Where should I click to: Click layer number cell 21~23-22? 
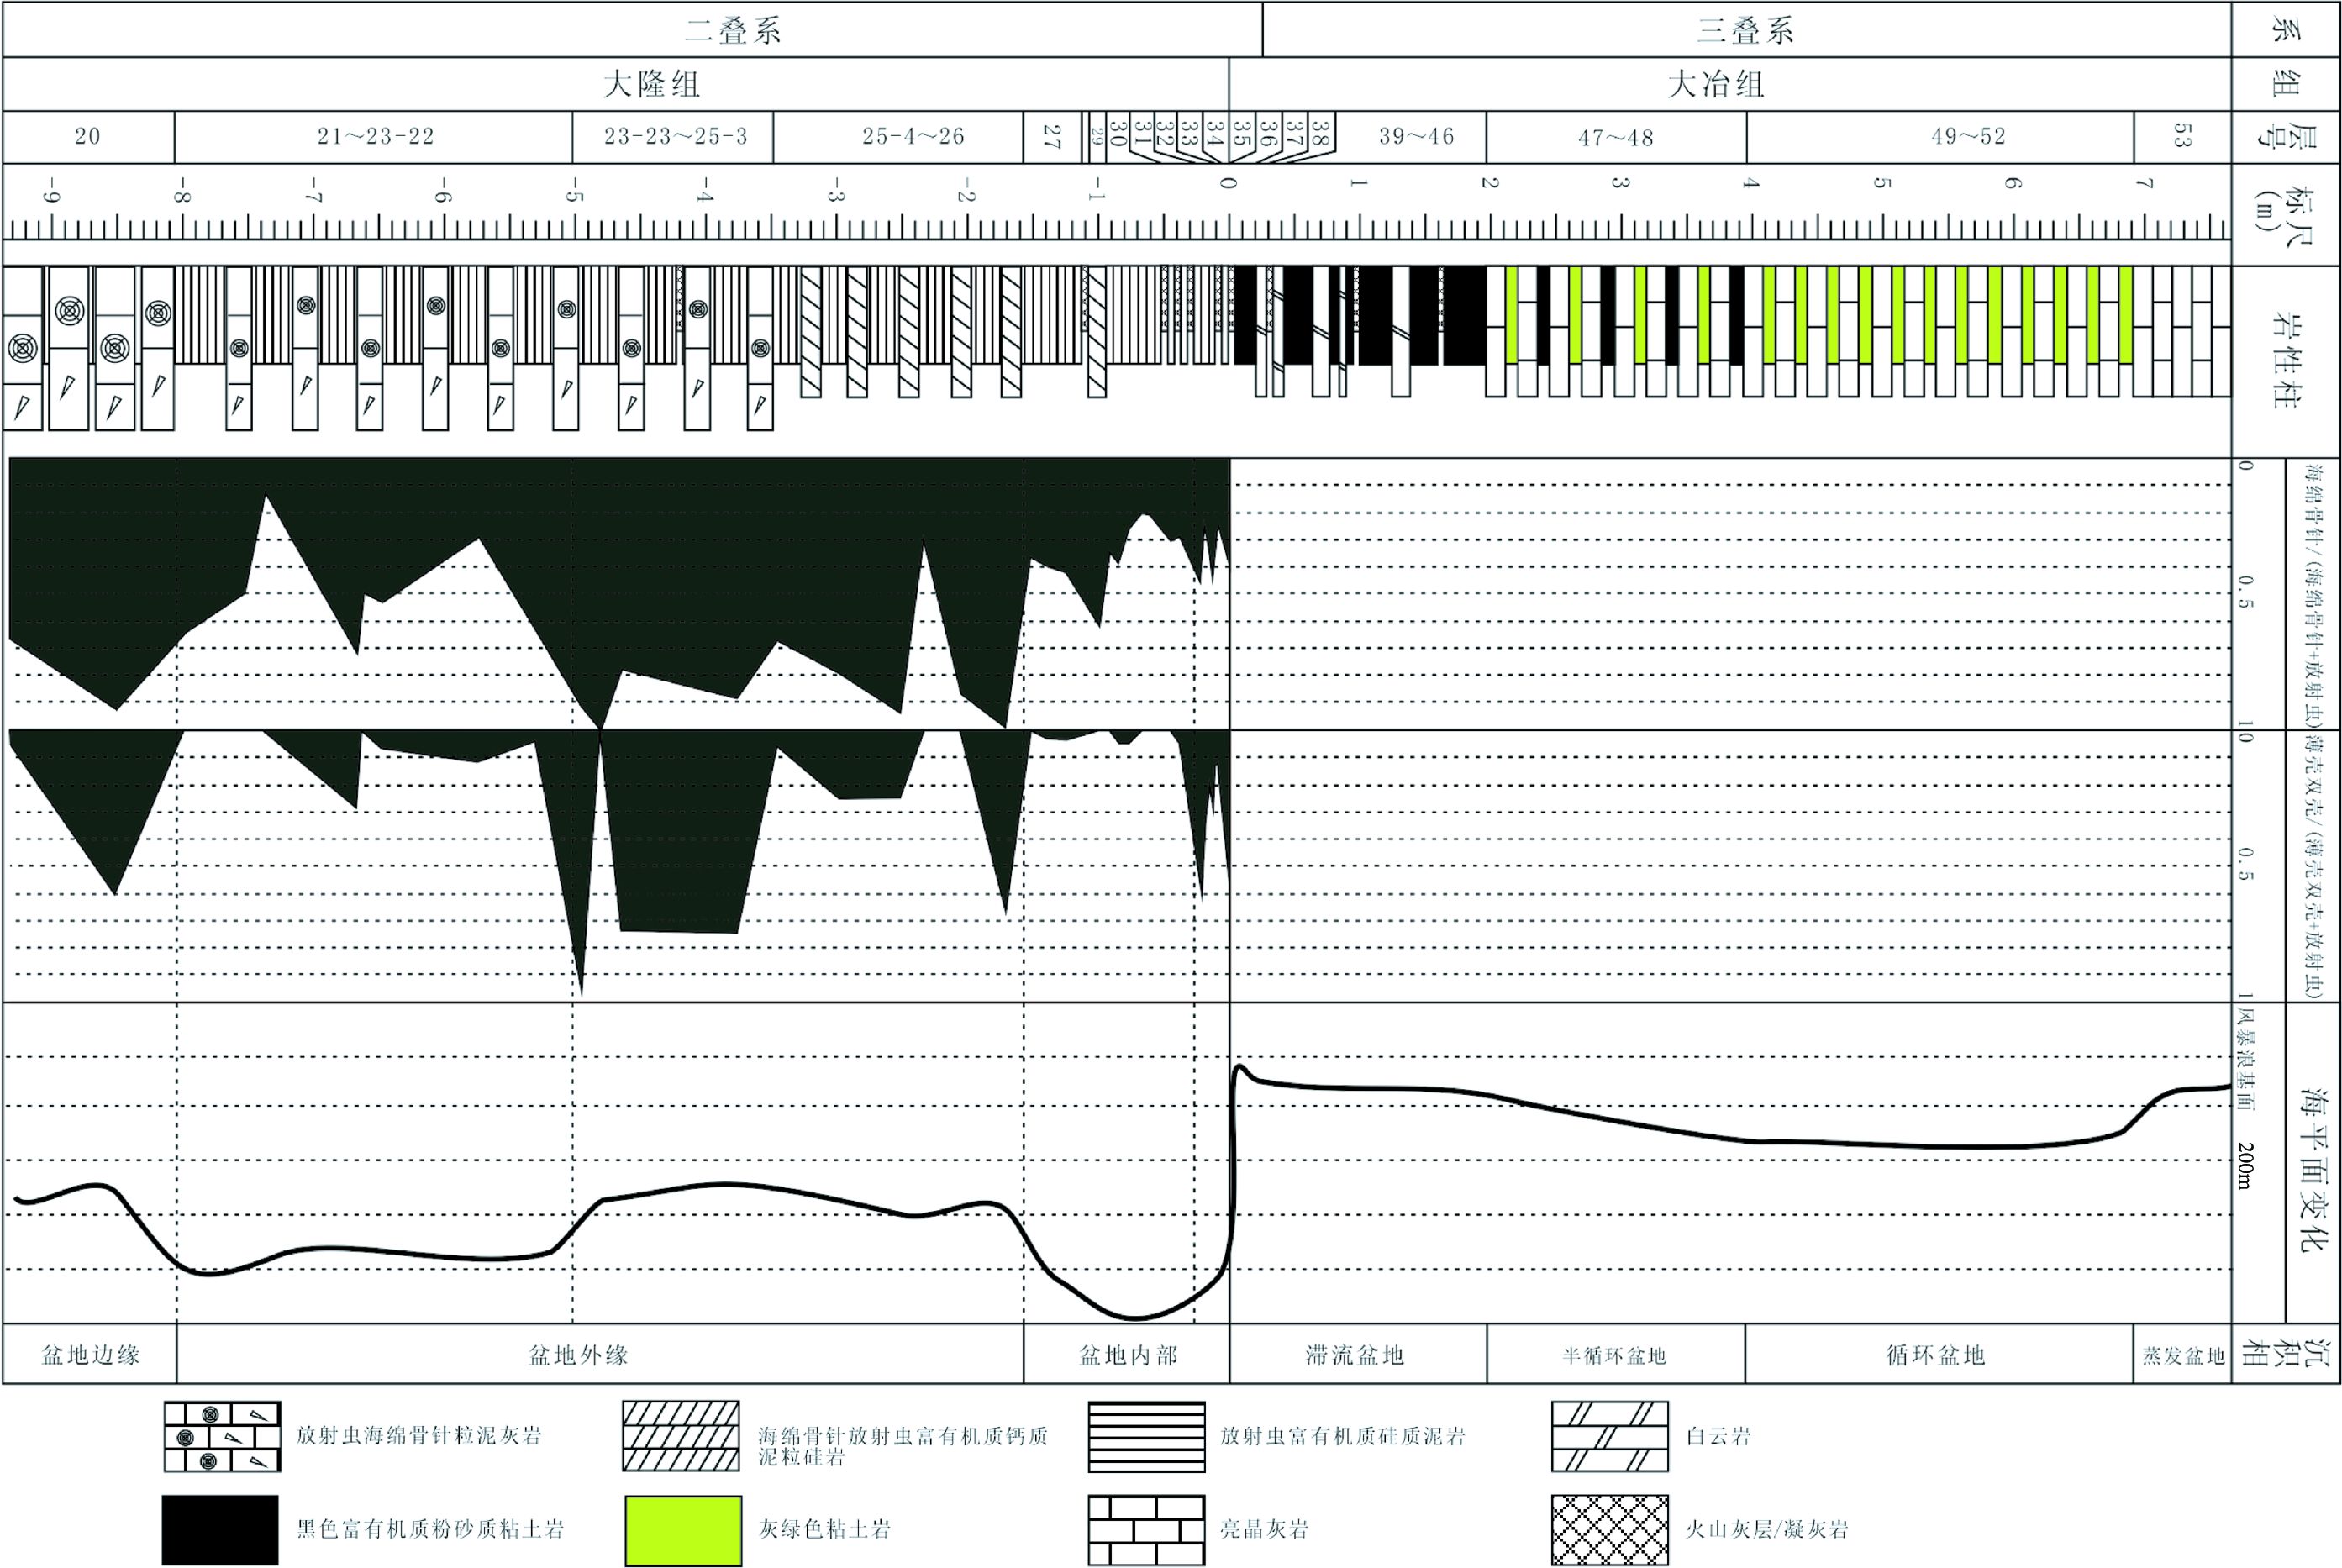(375, 136)
